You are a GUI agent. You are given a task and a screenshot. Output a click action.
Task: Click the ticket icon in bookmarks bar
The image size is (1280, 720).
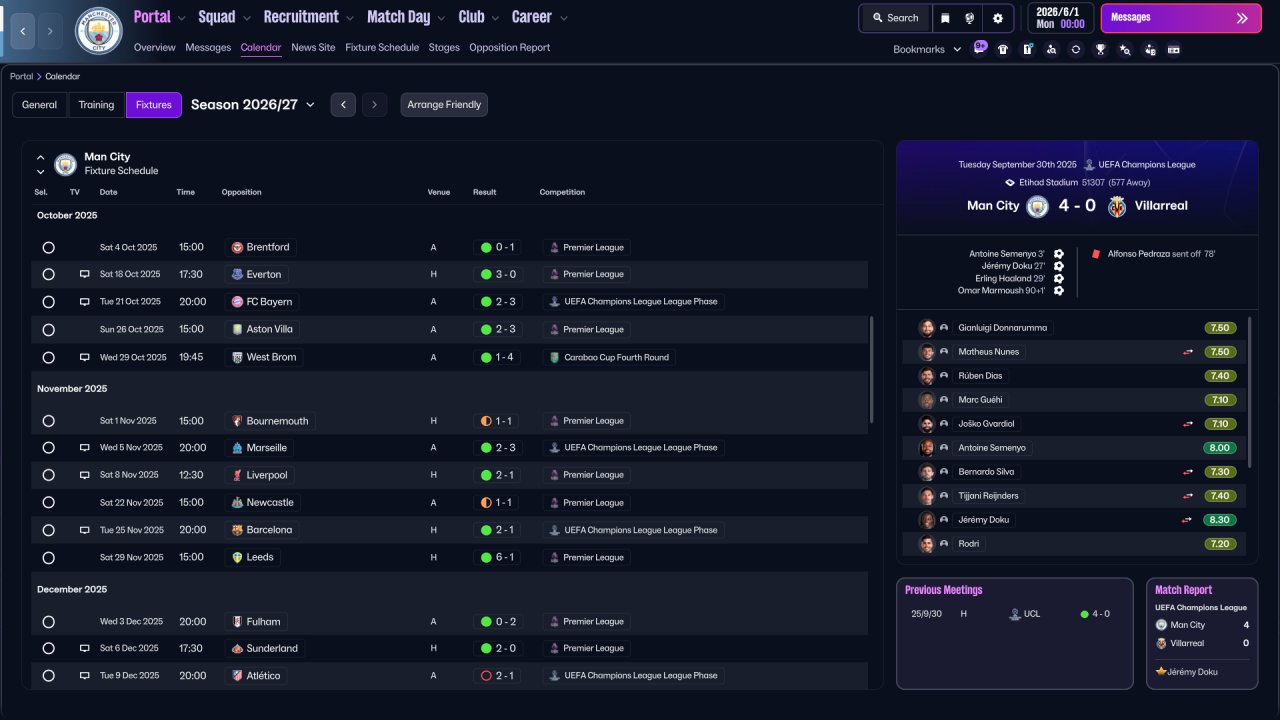[1173, 49]
